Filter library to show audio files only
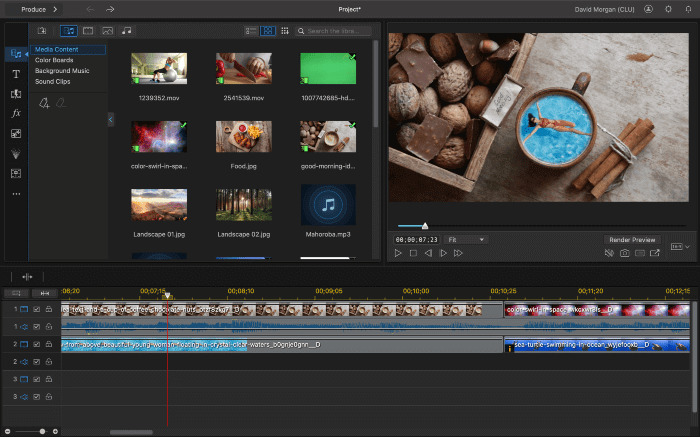700x438 pixels. pyautogui.click(x=126, y=31)
